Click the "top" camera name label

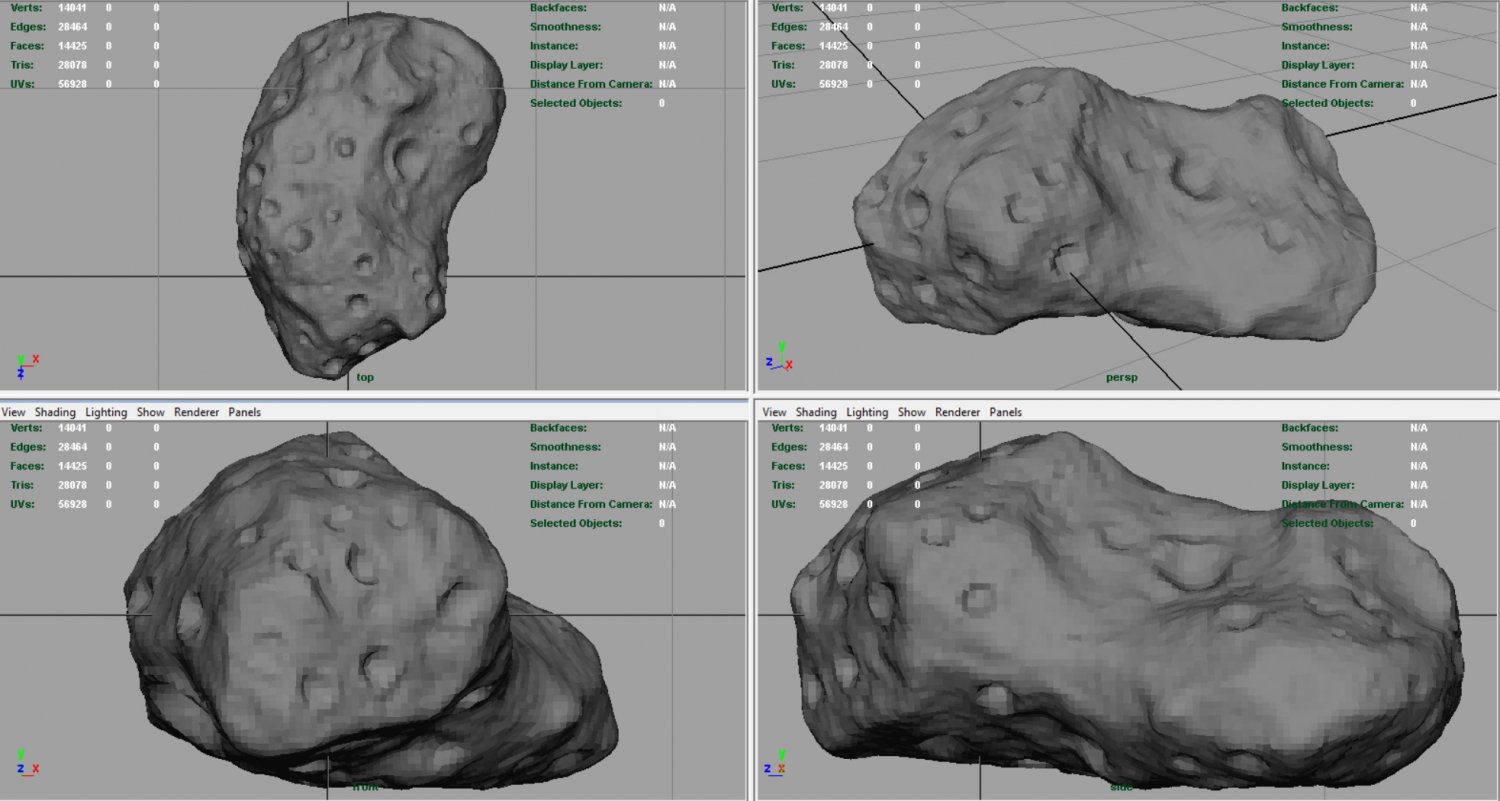[365, 377]
